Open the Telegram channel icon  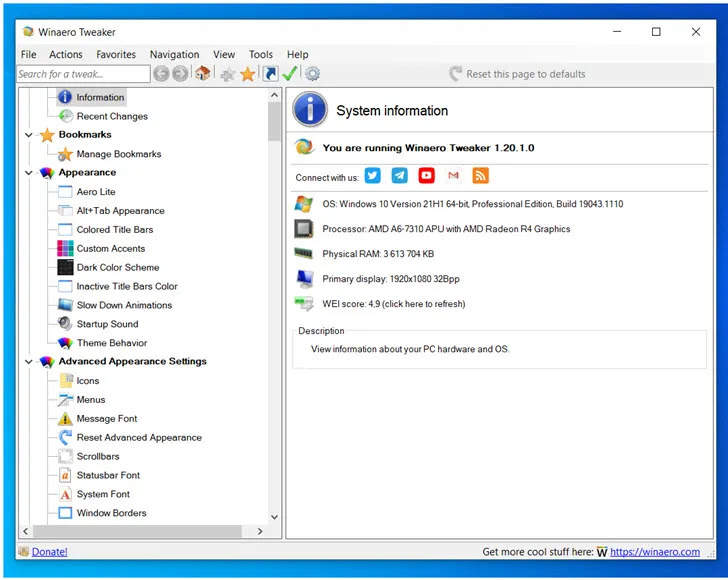(399, 176)
